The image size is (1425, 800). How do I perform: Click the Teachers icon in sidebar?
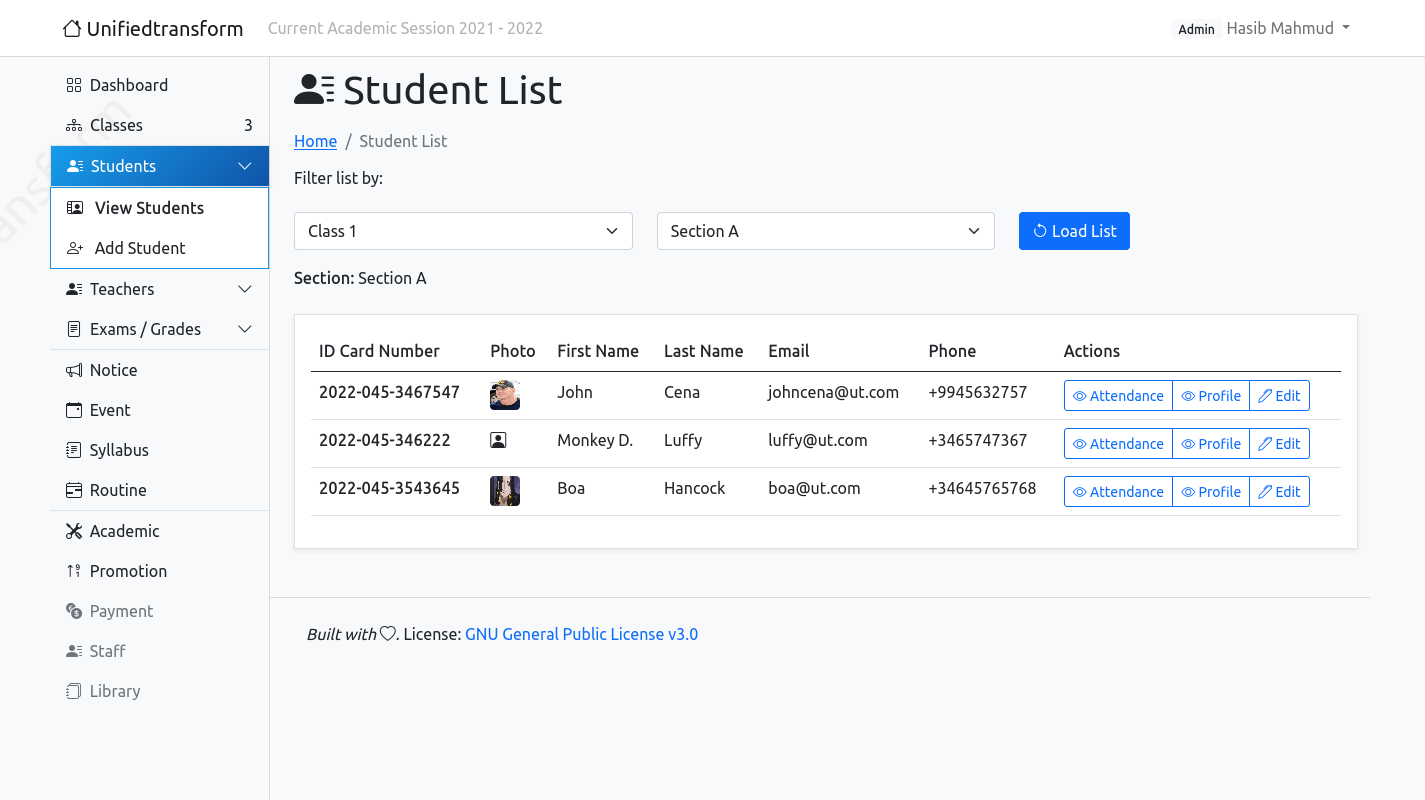[x=74, y=289]
